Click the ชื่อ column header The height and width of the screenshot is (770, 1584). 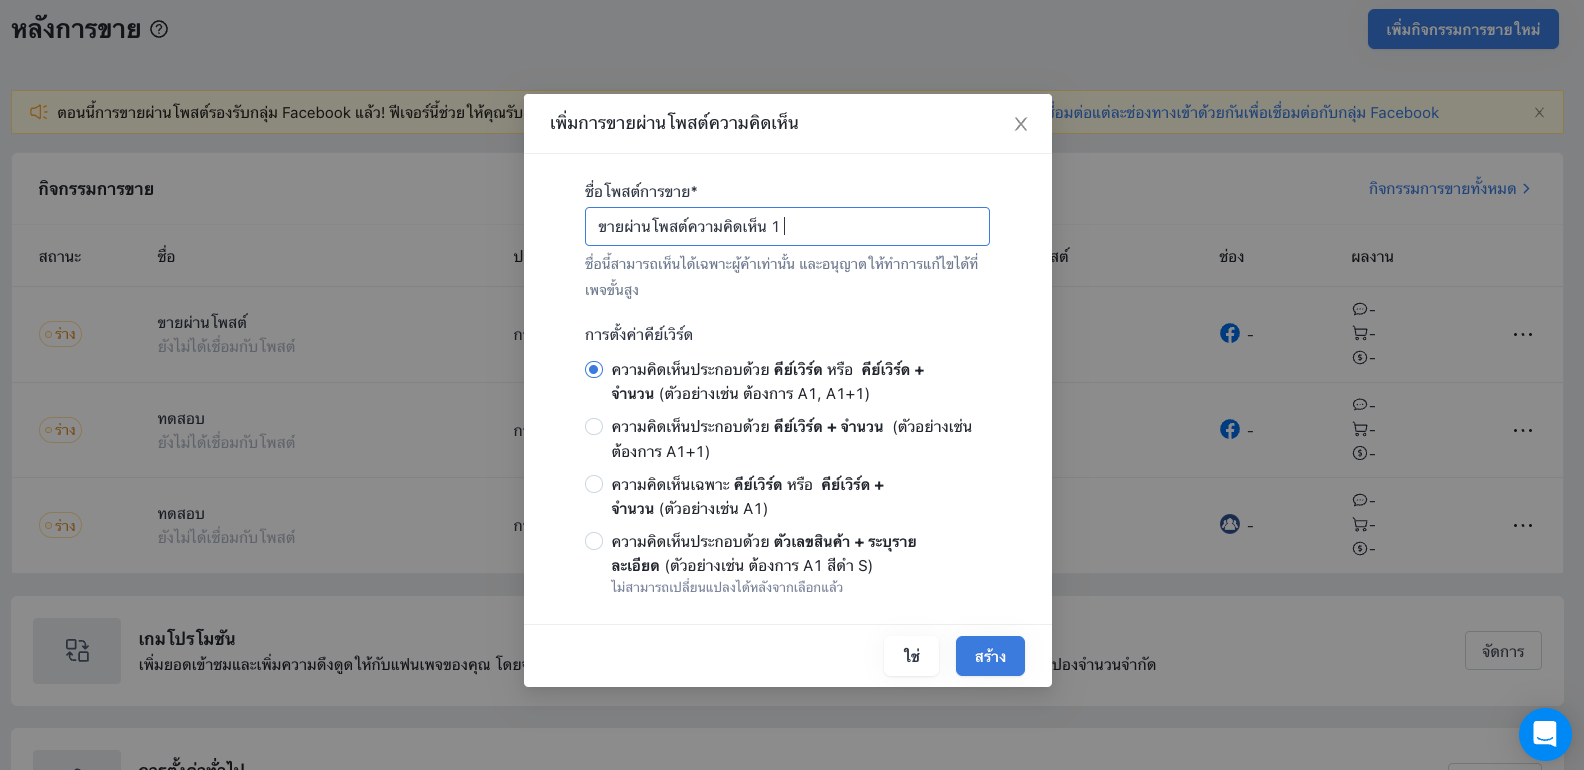coord(166,257)
